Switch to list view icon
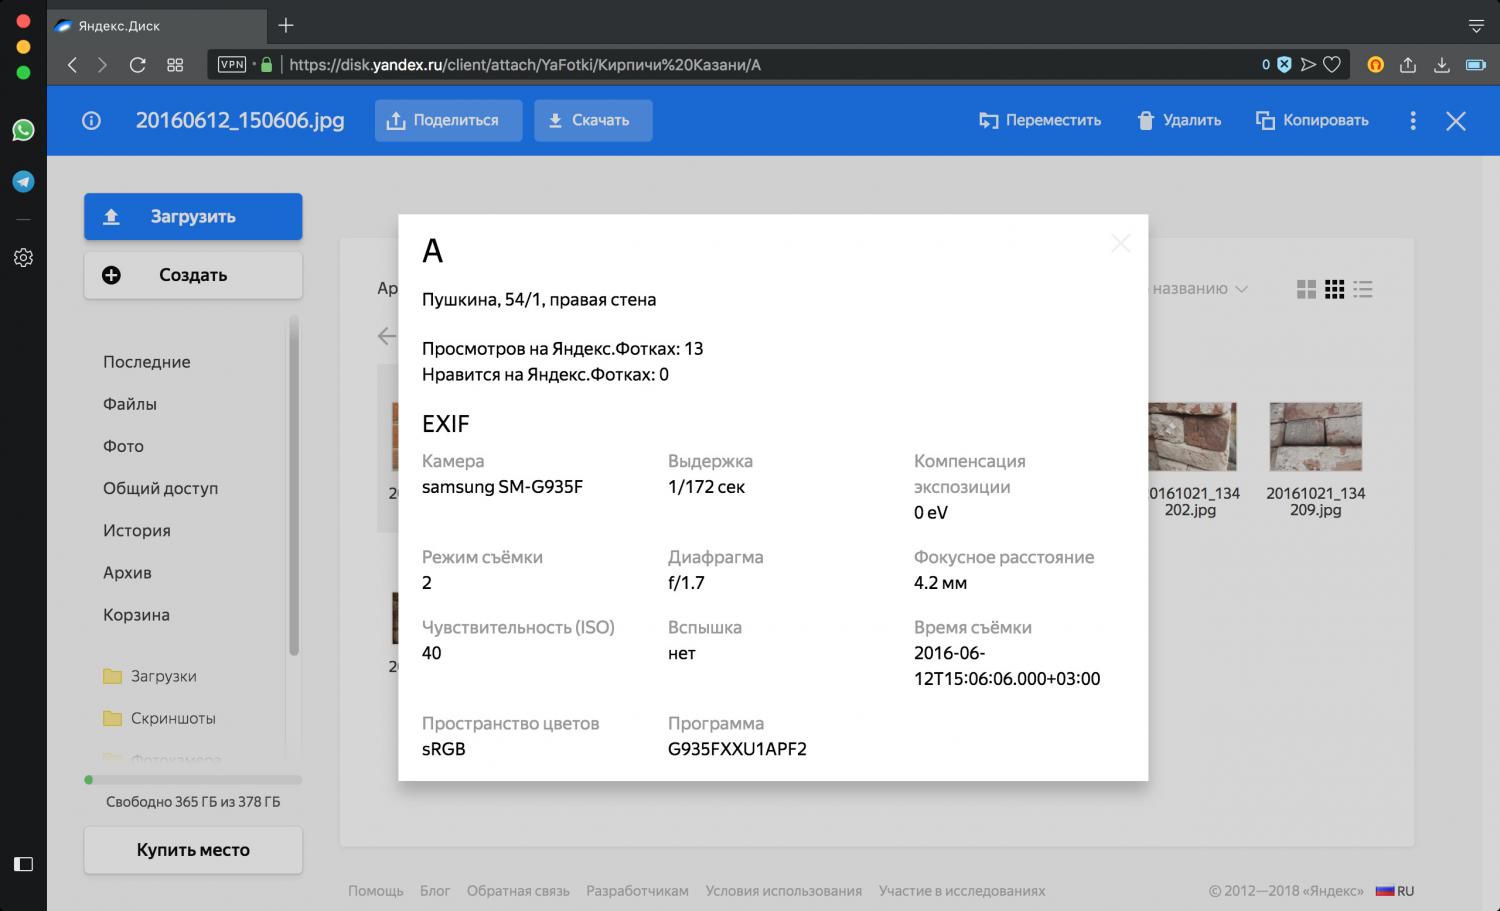 1363,289
